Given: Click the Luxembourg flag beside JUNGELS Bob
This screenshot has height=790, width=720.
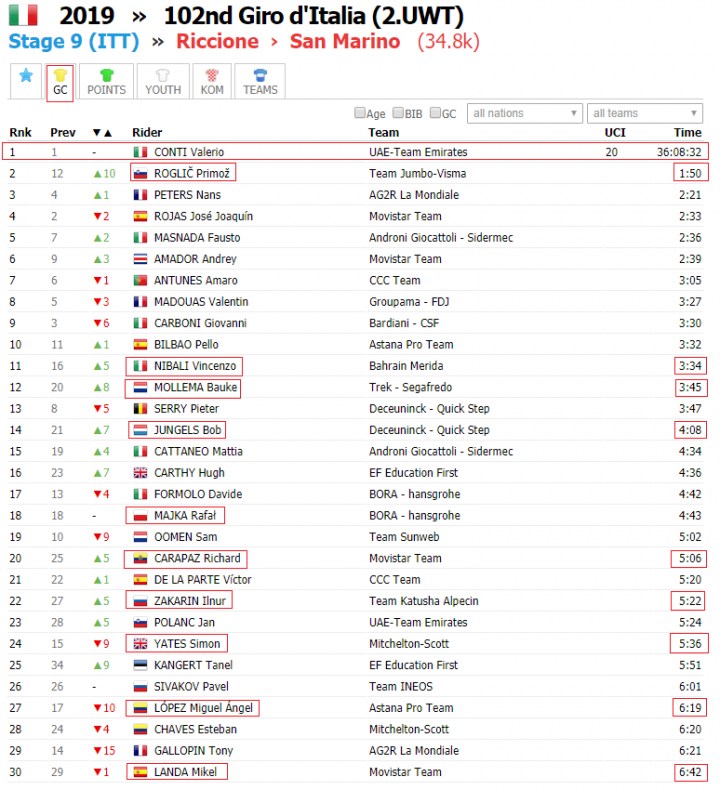Looking at the screenshot, I should tap(140, 430).
